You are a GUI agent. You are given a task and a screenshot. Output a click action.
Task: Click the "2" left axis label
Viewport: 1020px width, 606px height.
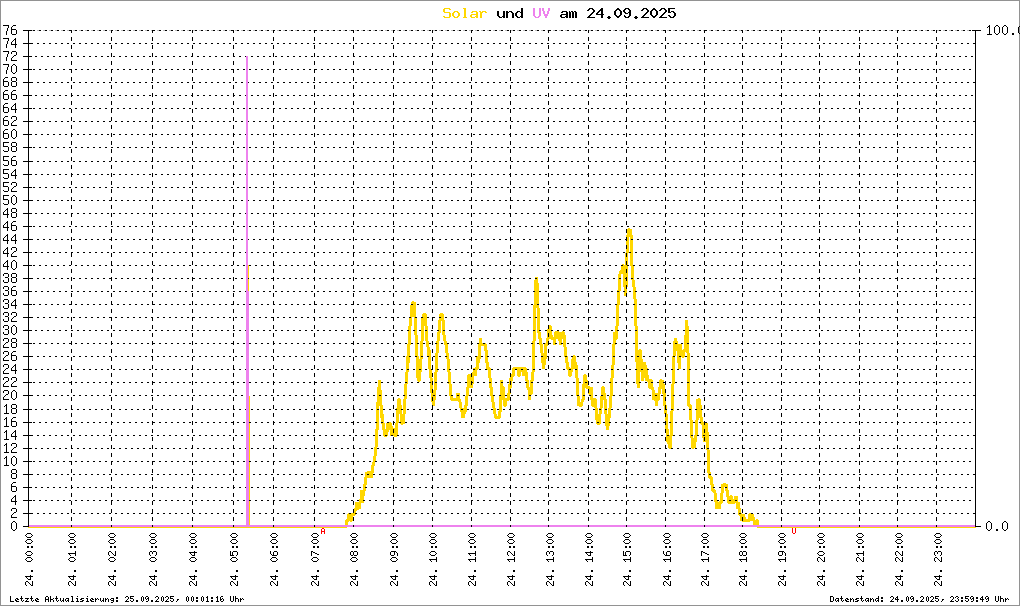coord(14,513)
